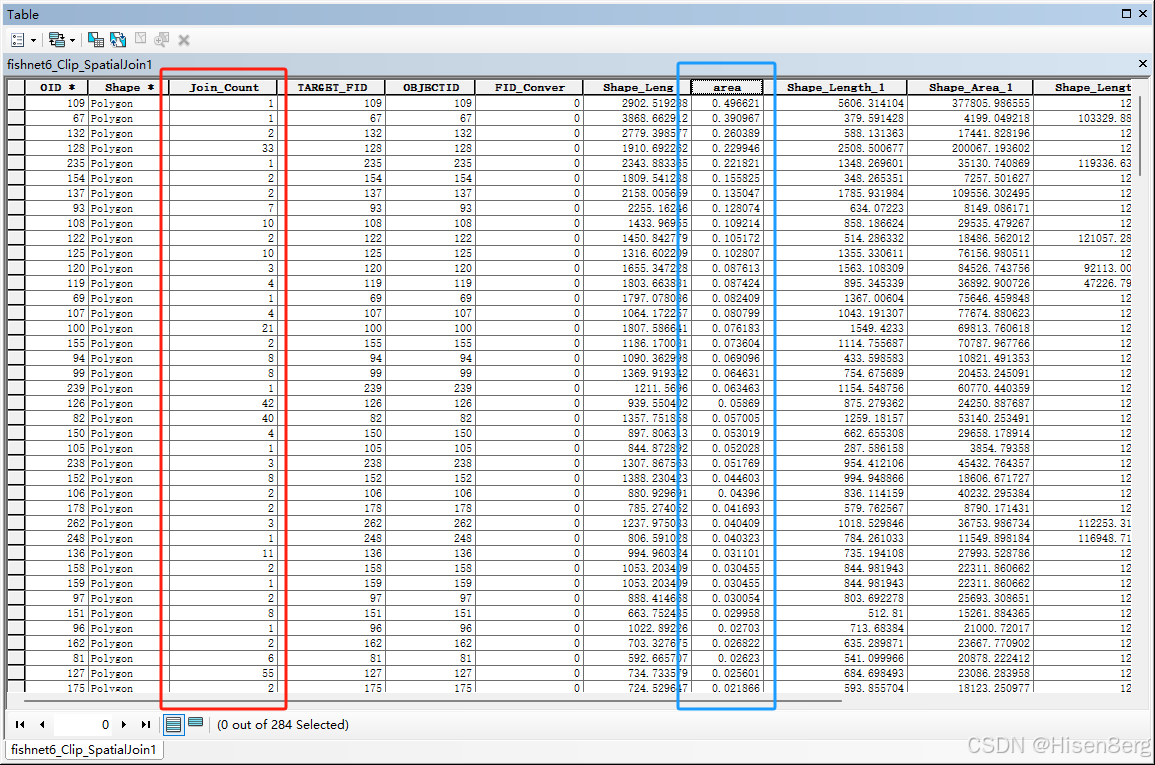Jump to the last record
This screenshot has width=1155, height=765.
click(146, 725)
